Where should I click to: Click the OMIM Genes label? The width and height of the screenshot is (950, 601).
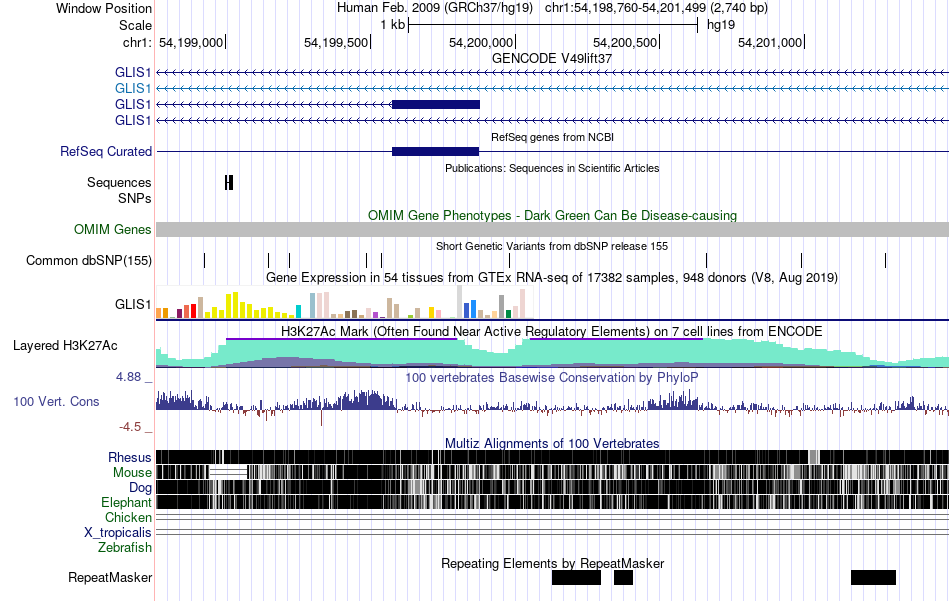112,230
